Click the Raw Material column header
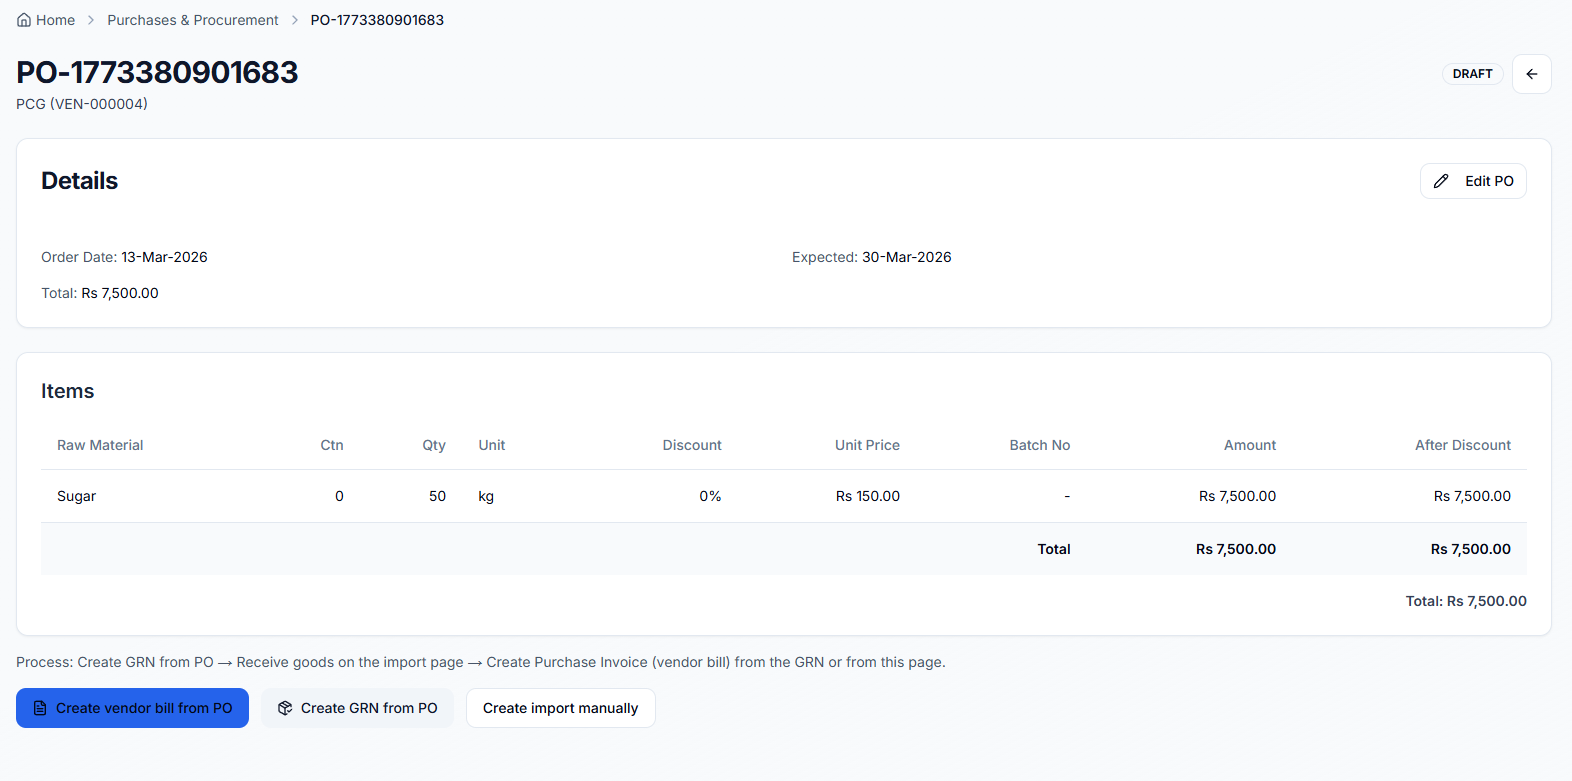Screen dimensions: 1572x781 pos(100,445)
